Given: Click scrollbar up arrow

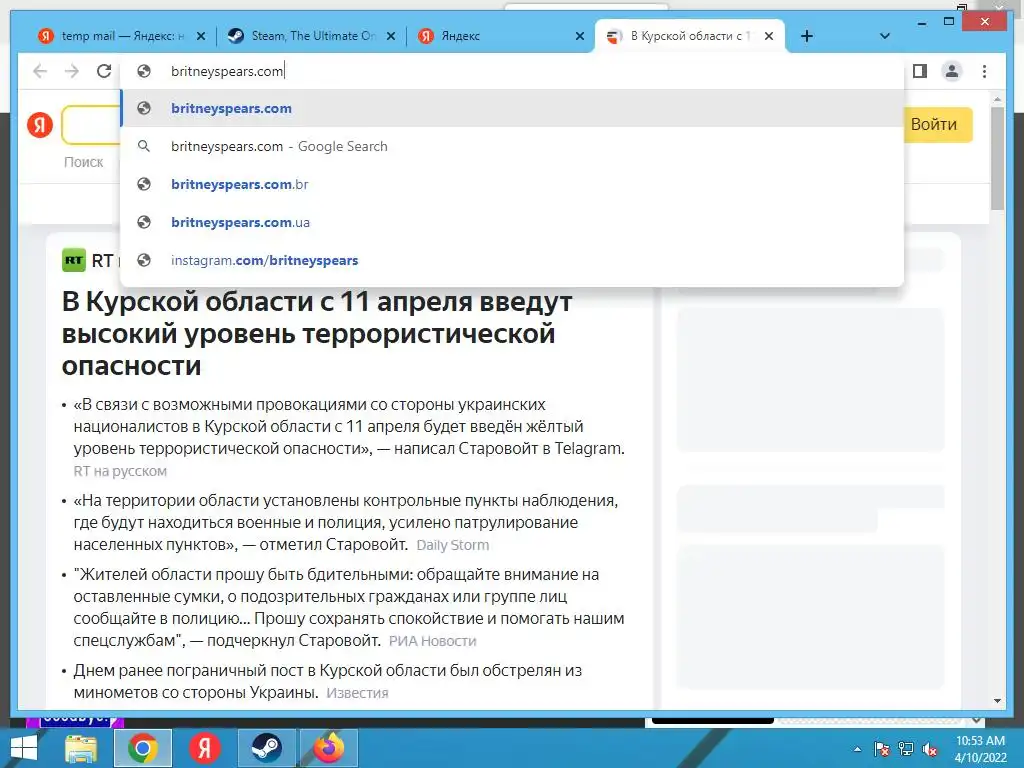Looking at the screenshot, I should click(x=997, y=99).
